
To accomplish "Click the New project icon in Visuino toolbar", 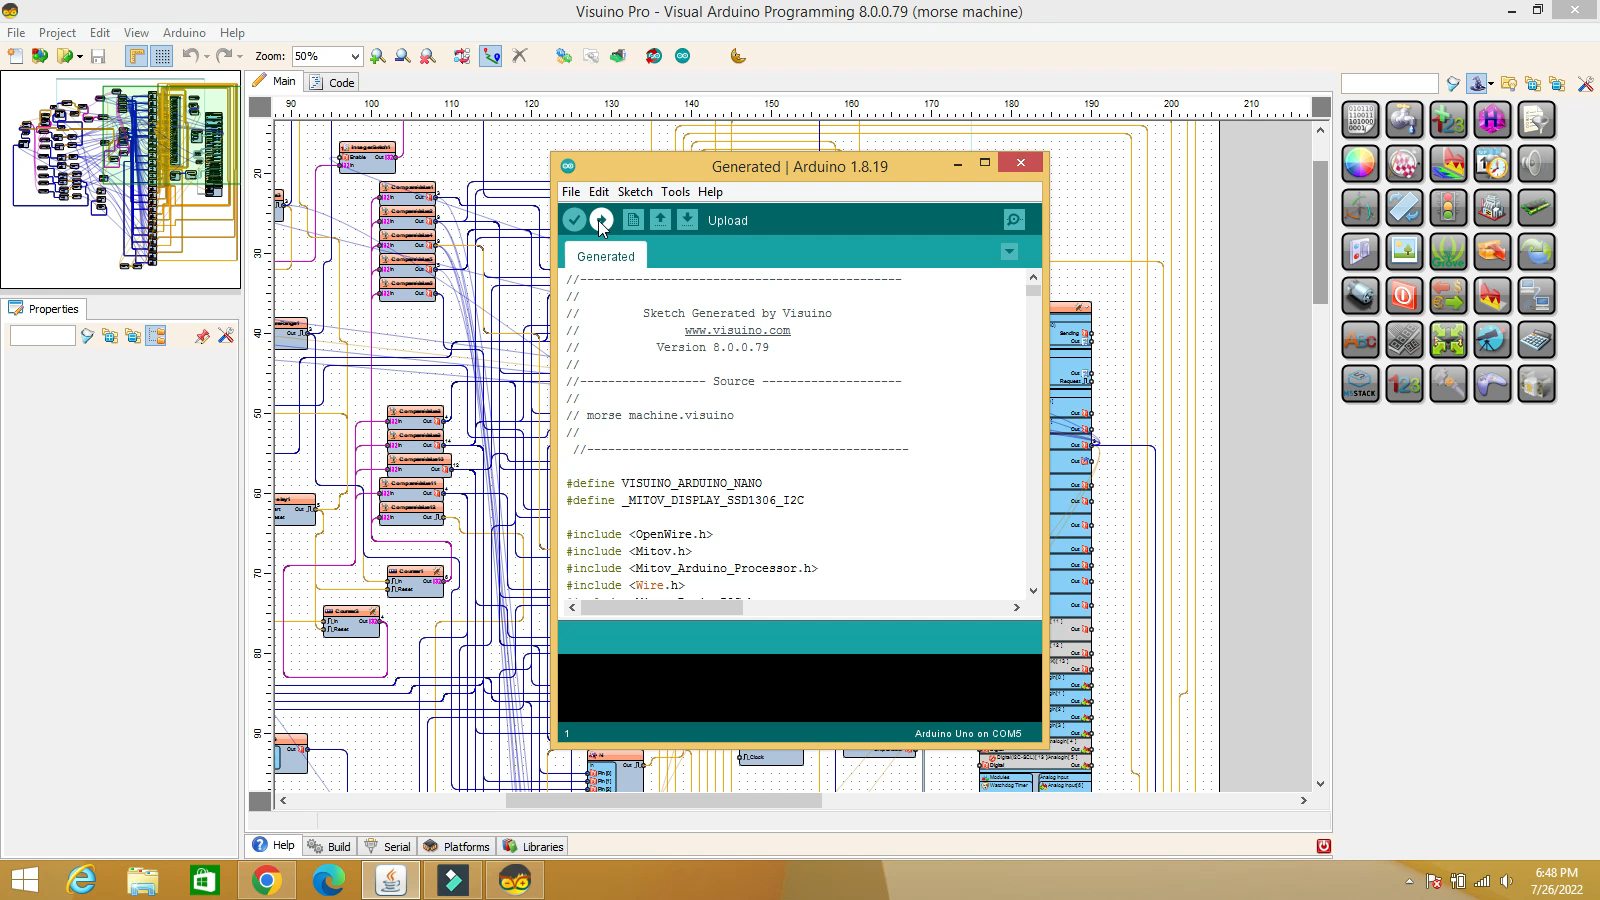I will click(x=15, y=56).
